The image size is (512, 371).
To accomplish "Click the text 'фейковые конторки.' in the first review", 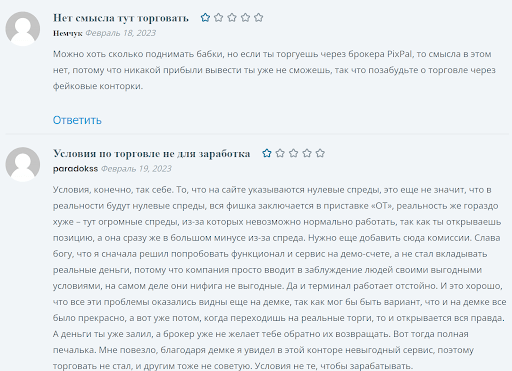I will click(98, 86).
